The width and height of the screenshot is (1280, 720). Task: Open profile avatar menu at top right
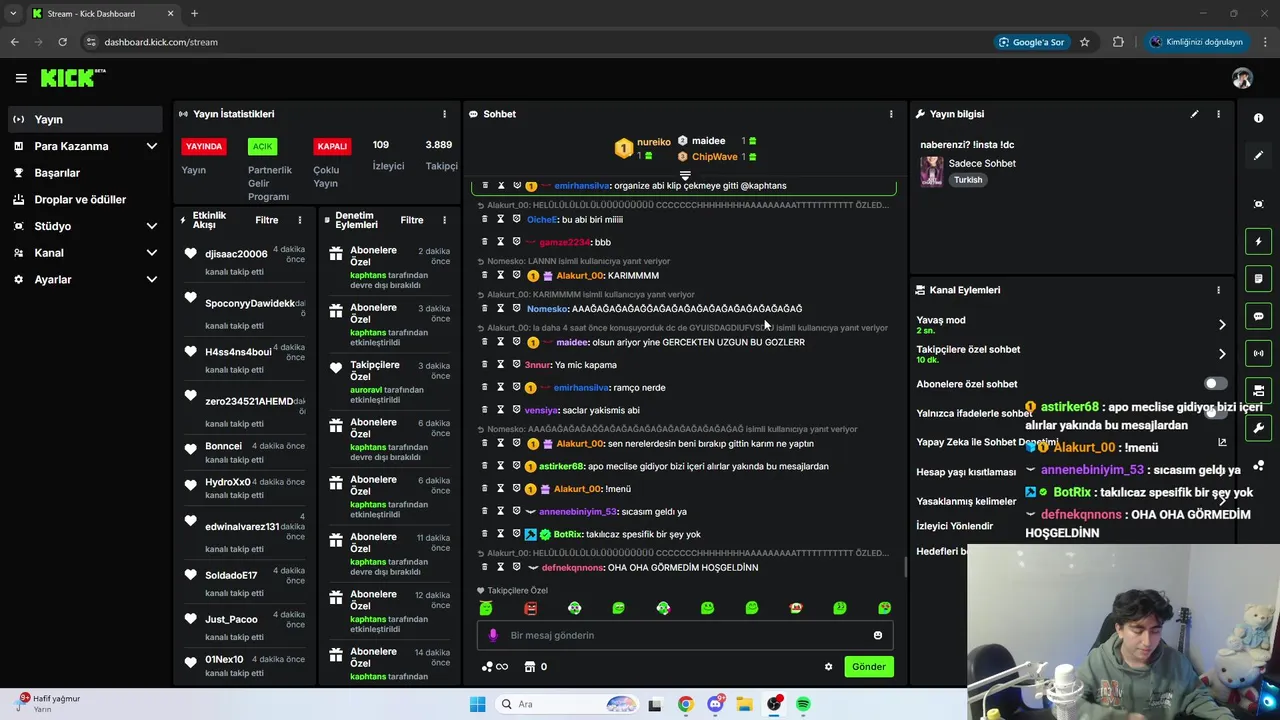1242,78
